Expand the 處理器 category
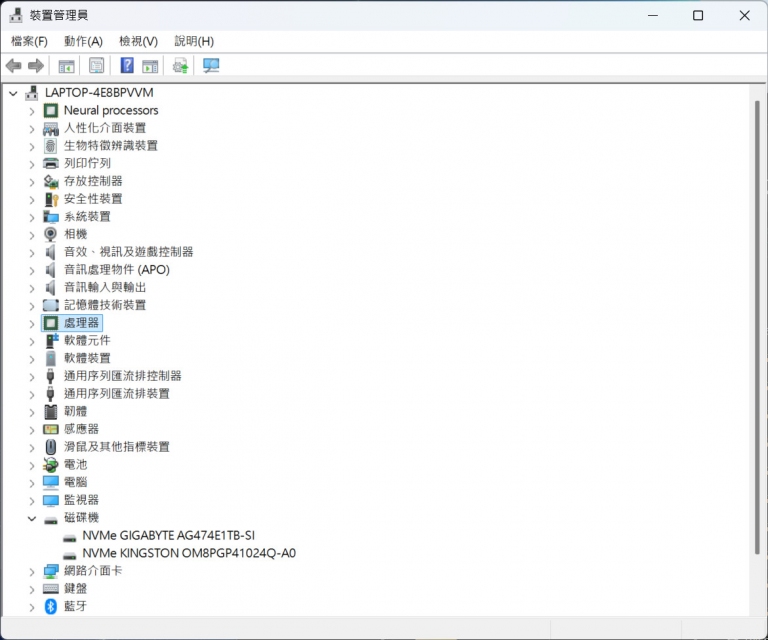This screenshot has height=640, width=768. 32,324
